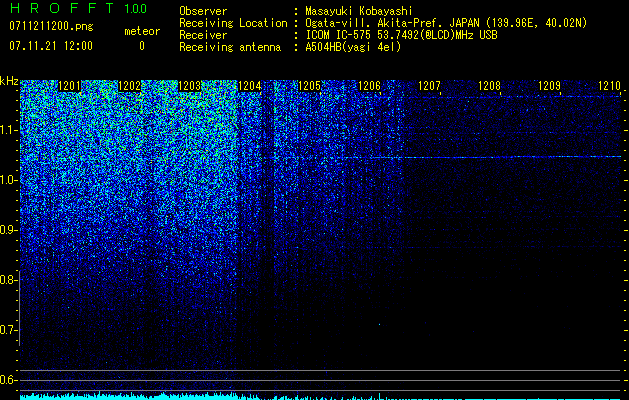Click the ICOM IC-575 receiver text
This screenshot has width=629, height=400.
(x=401, y=35)
